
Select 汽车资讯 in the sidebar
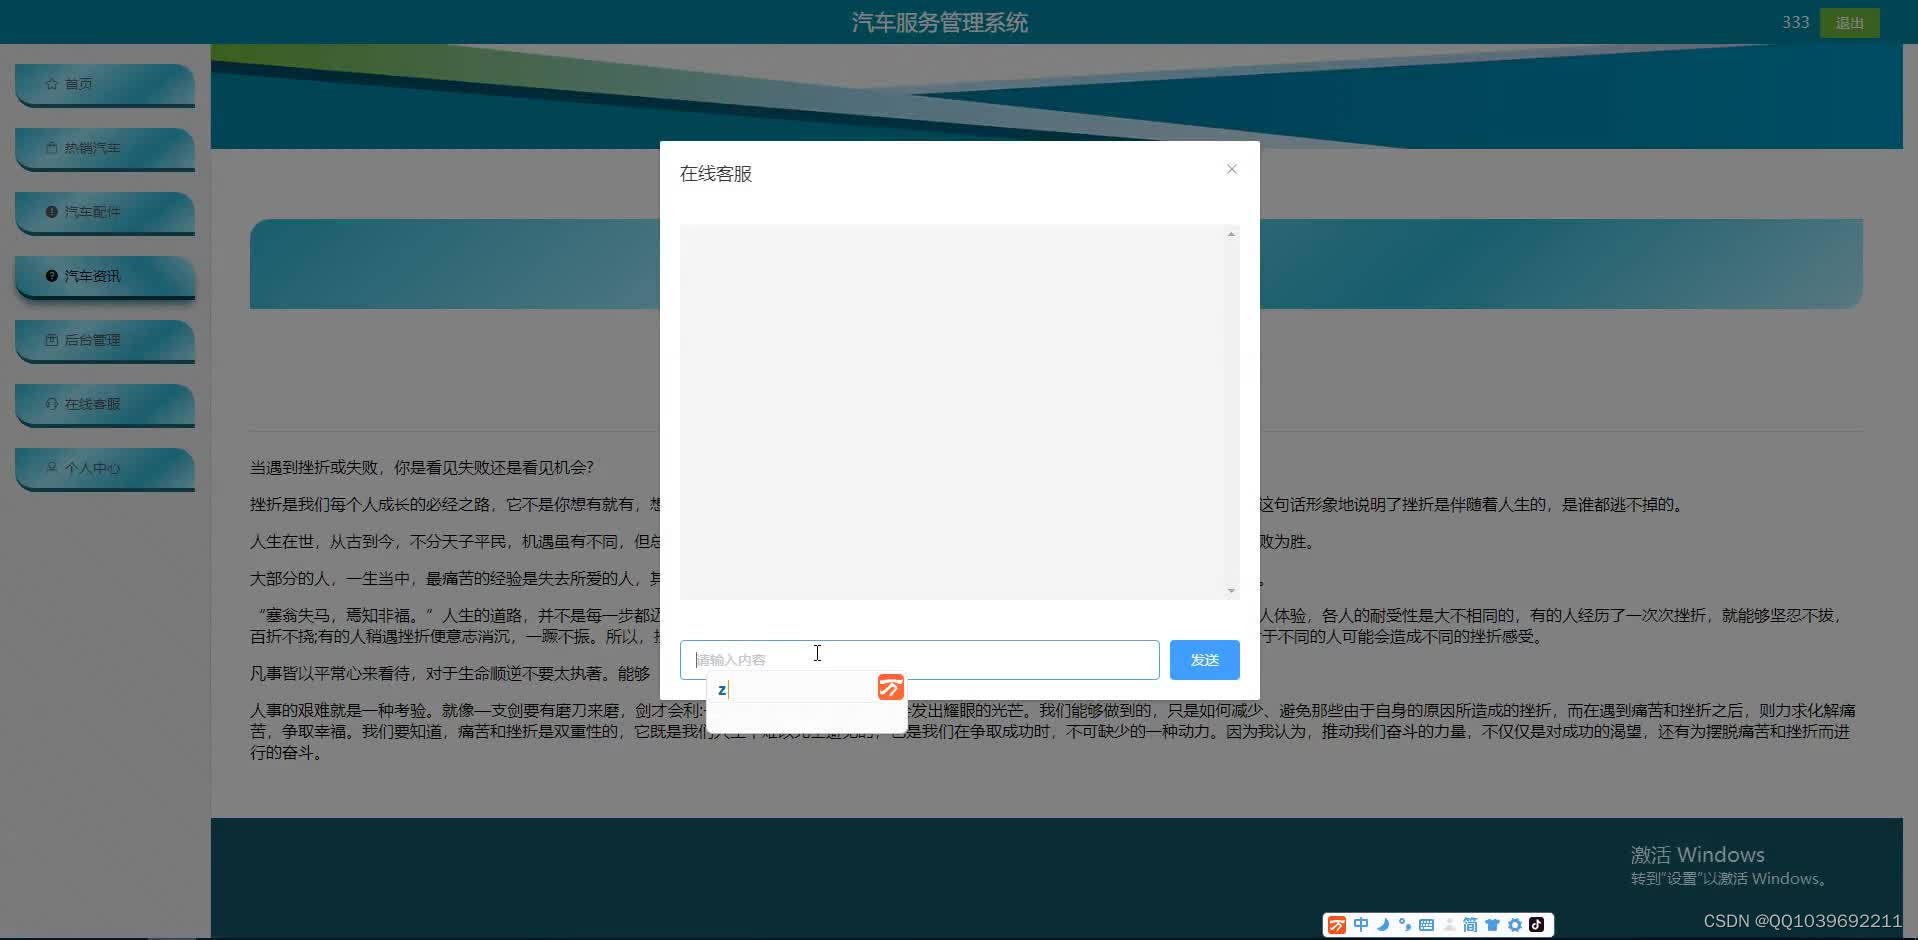click(x=105, y=277)
